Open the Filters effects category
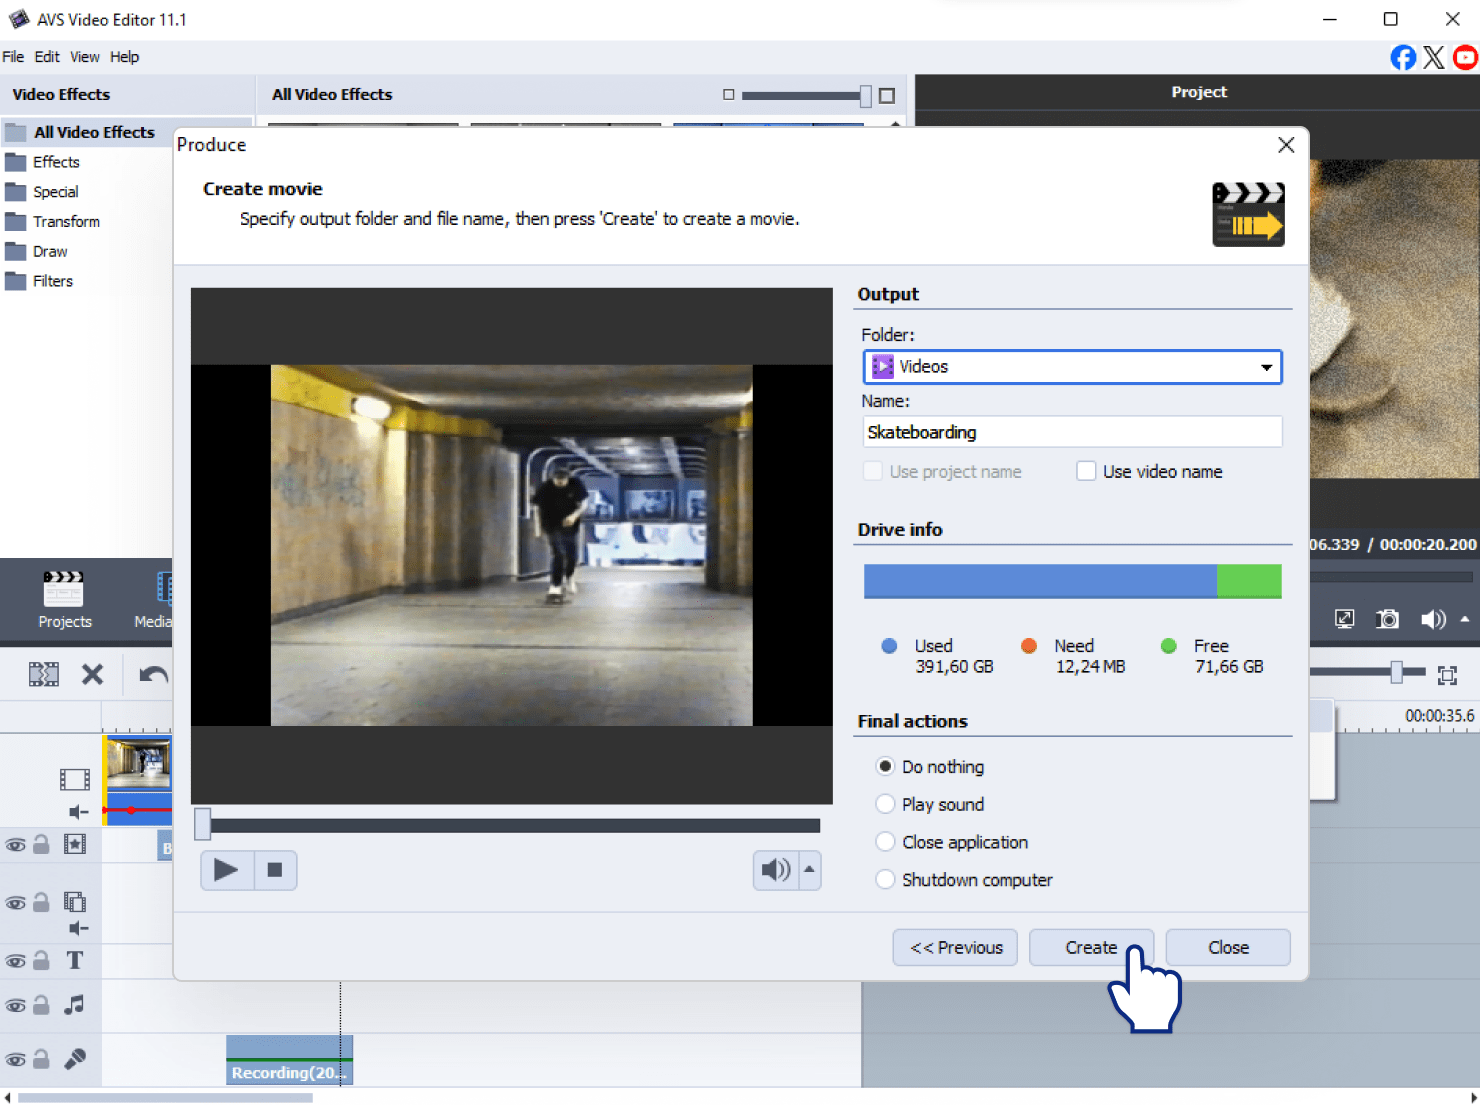Image resolution: width=1480 pixels, height=1108 pixels. tap(55, 281)
